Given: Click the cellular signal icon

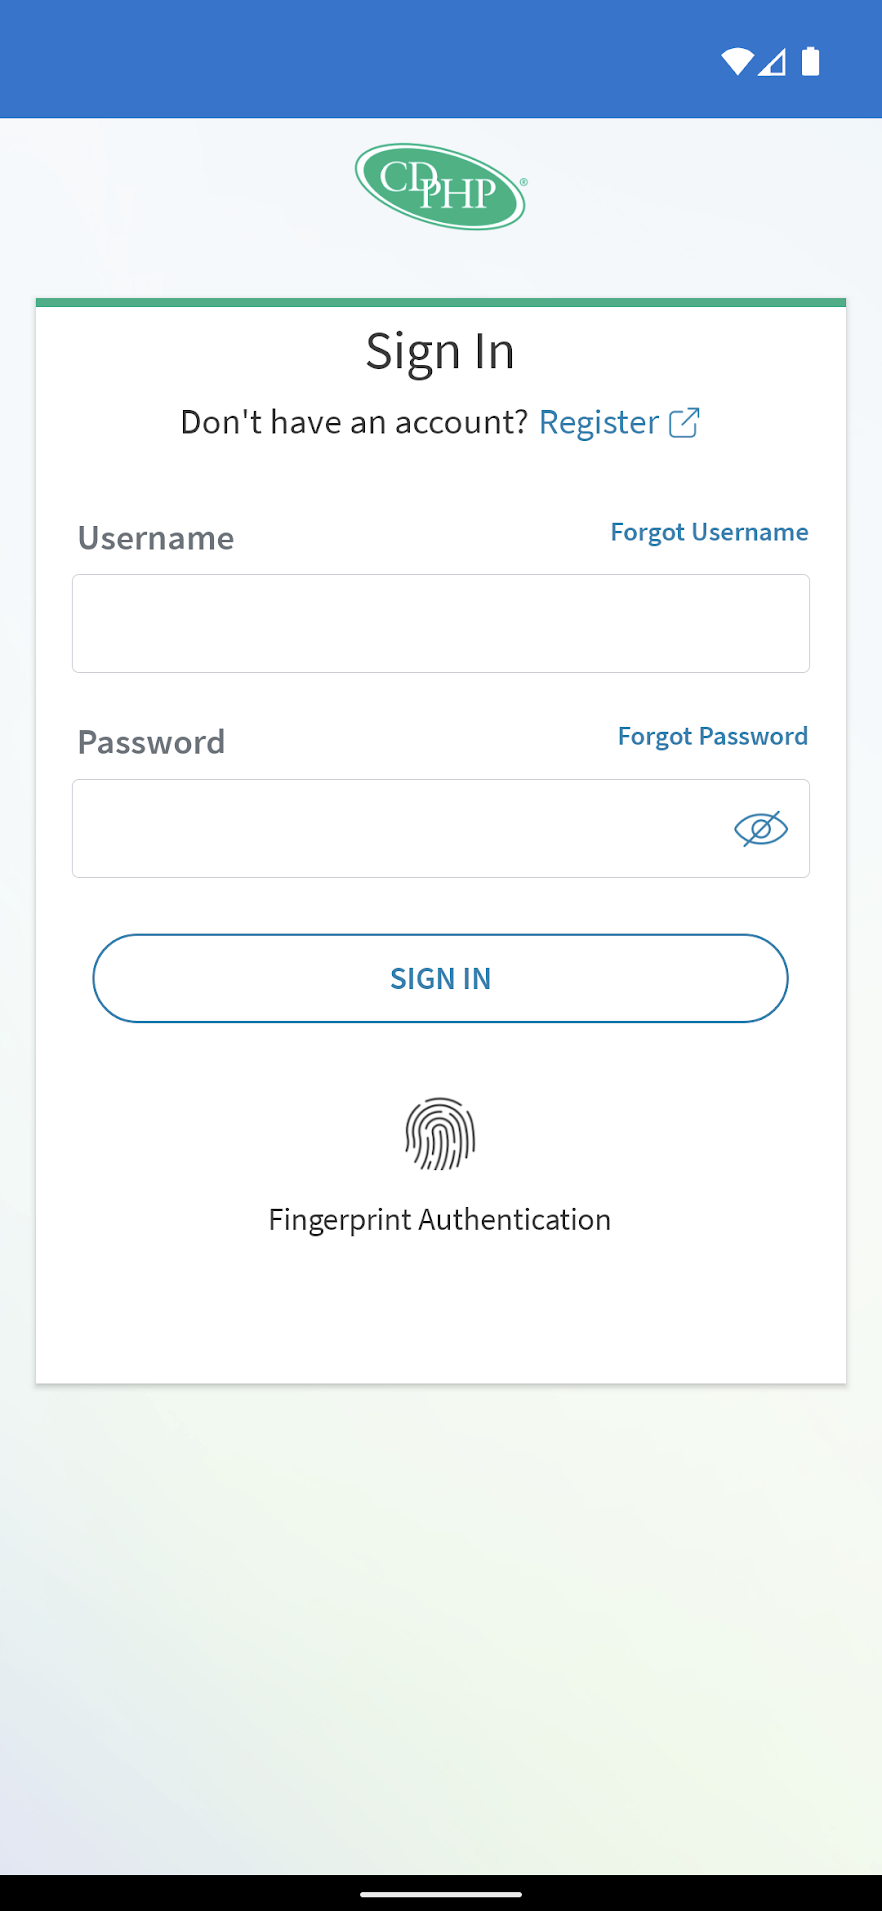Looking at the screenshot, I should [x=772, y=62].
